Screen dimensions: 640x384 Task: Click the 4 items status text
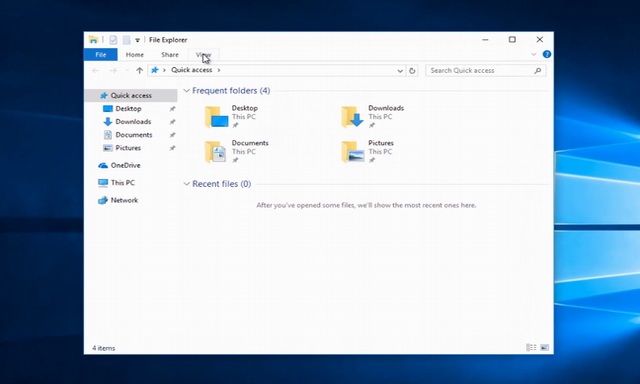104,348
